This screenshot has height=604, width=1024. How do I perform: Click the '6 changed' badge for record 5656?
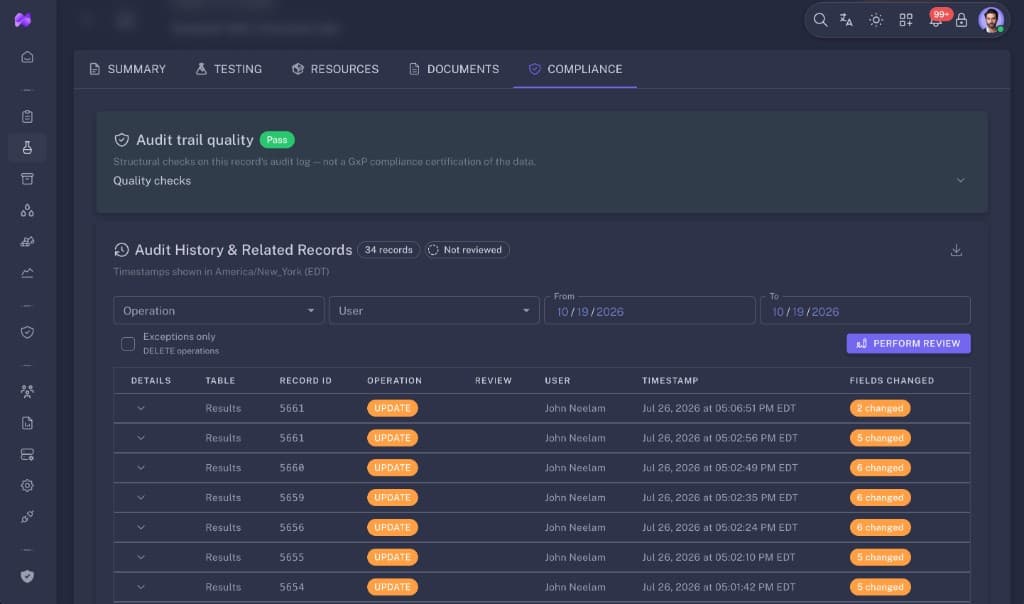[880, 528]
